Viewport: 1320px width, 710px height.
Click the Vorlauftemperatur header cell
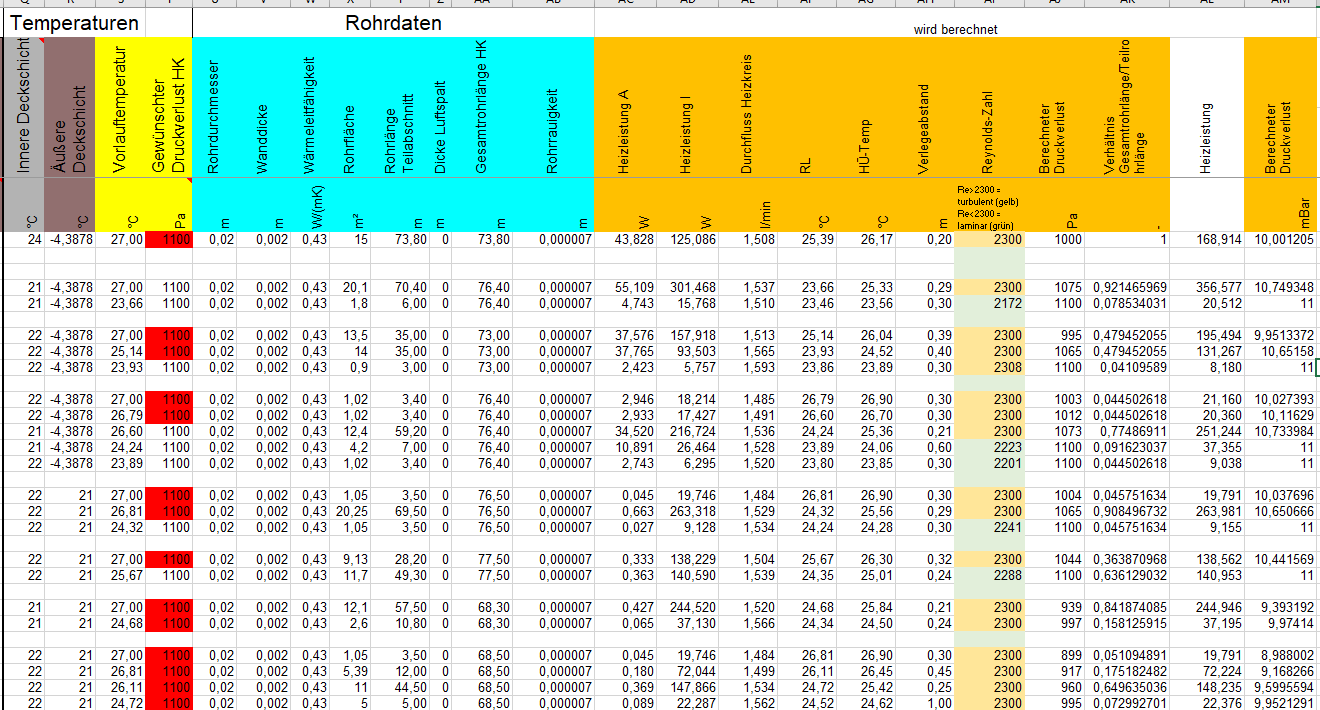click(120, 107)
